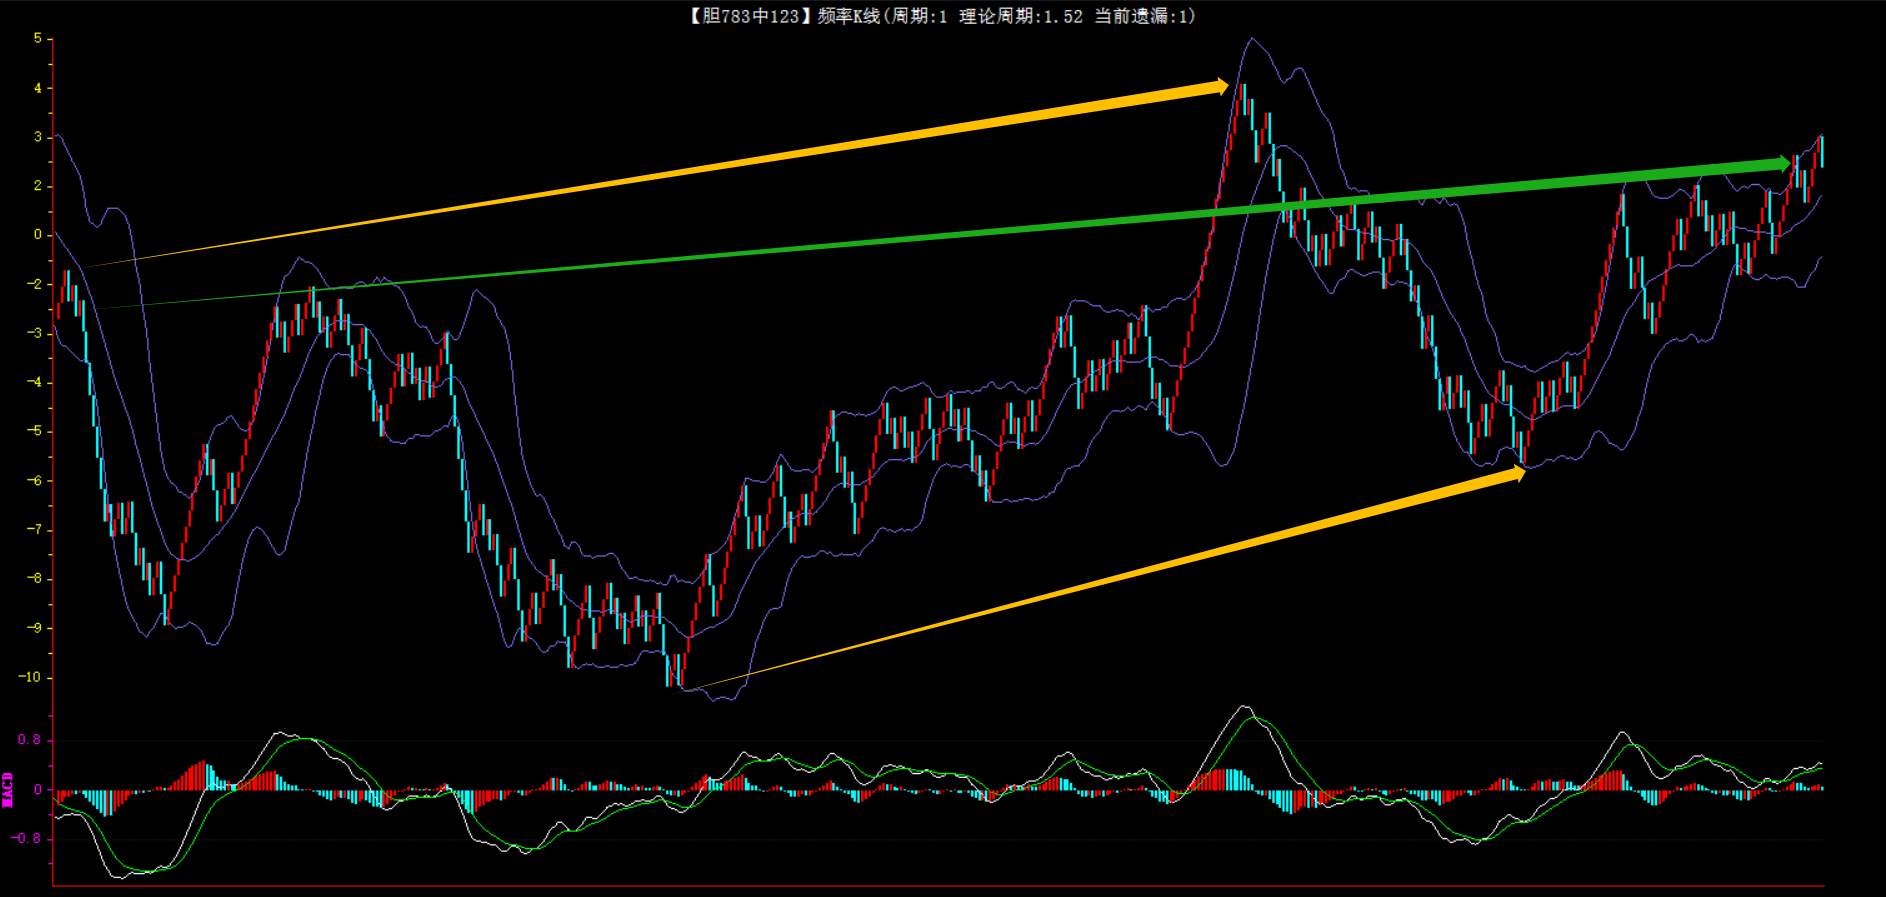The width and height of the screenshot is (1886, 897).
Task: Select the rightmost candlestick on the chart
Action: (x=1821, y=150)
